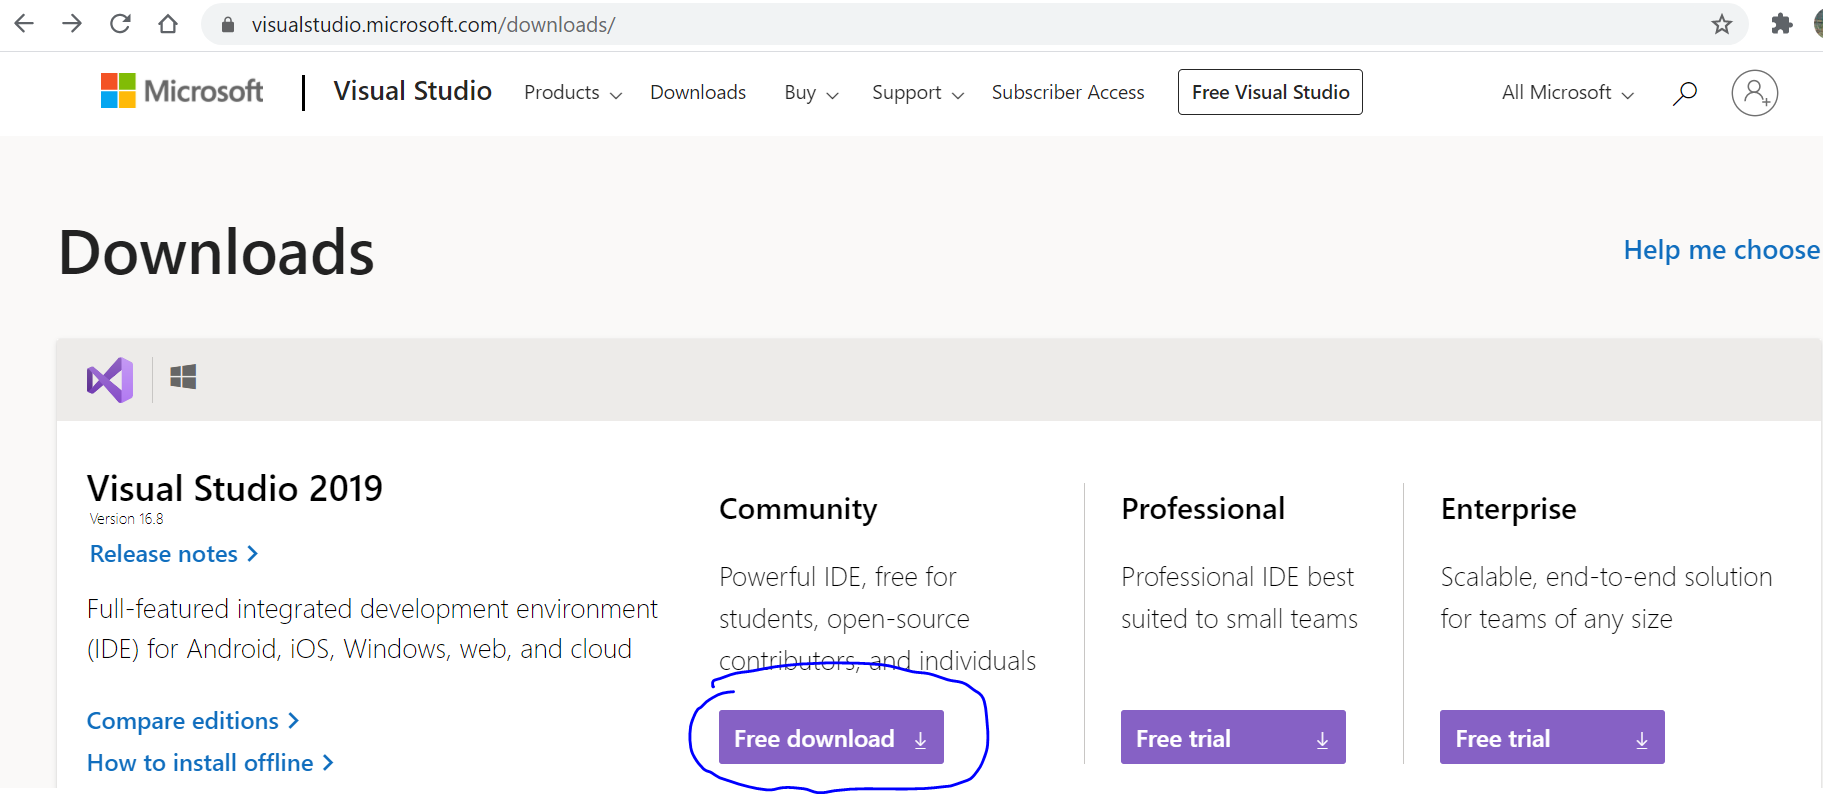Expand the Support menu
The width and height of the screenshot is (1823, 794).
[x=918, y=93]
